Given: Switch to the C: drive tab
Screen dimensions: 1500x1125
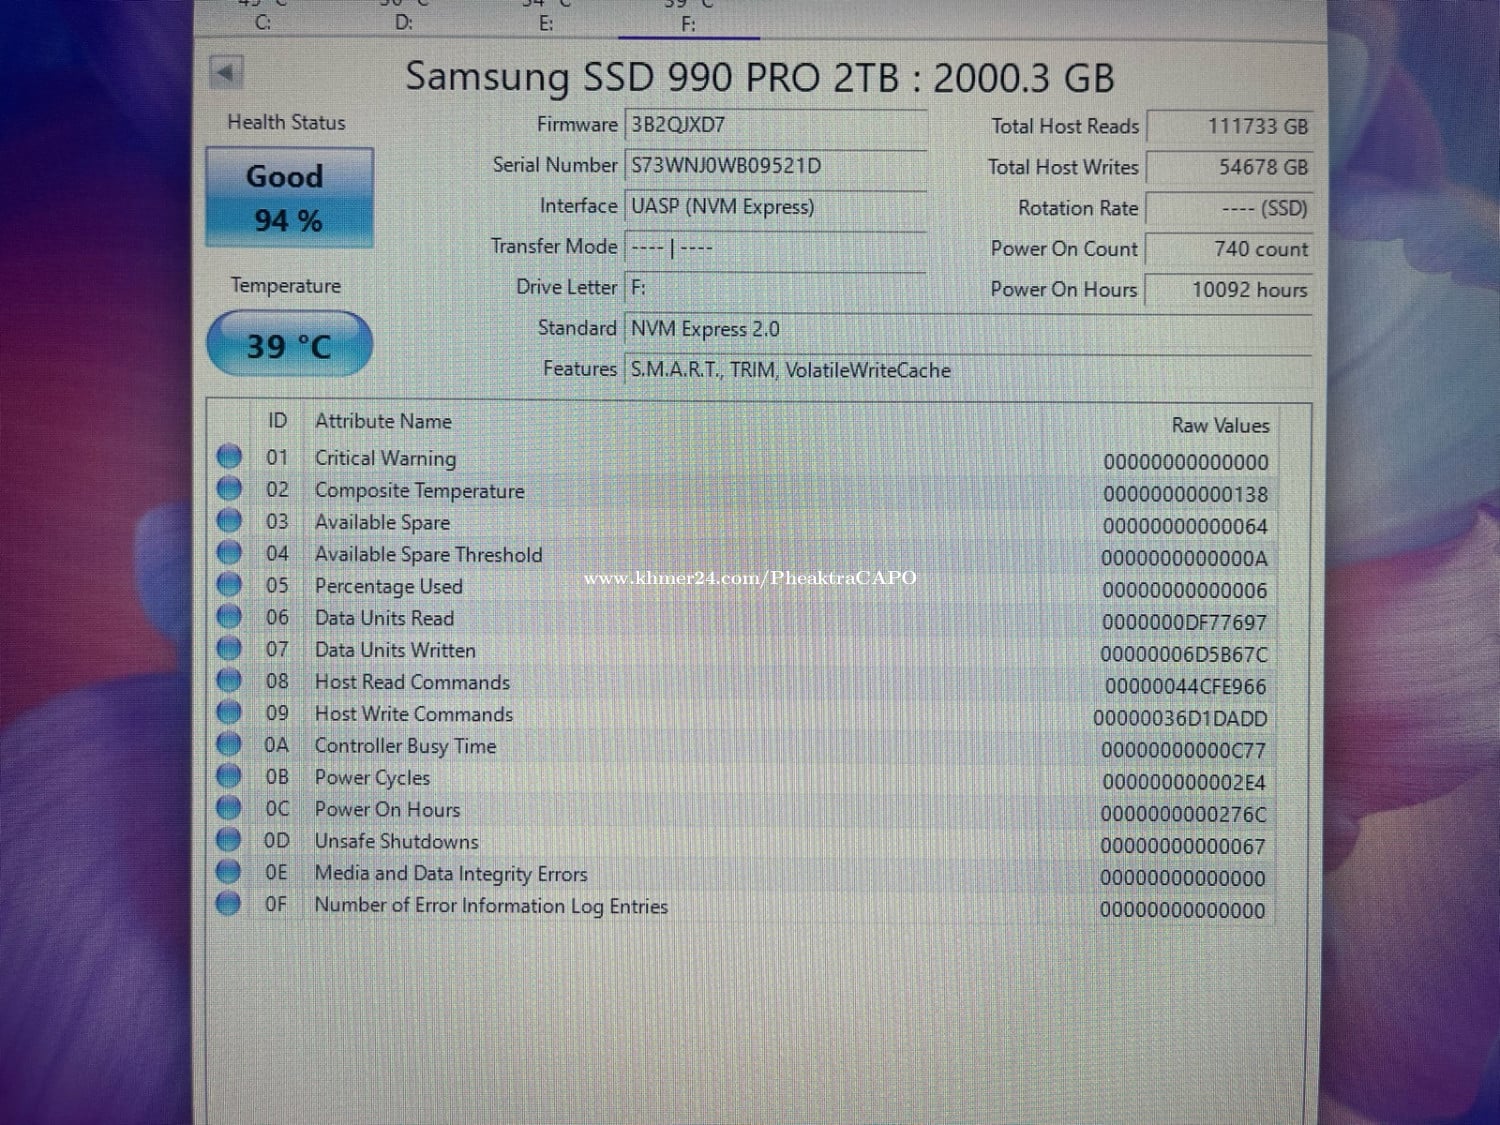Looking at the screenshot, I should pos(263,21).
